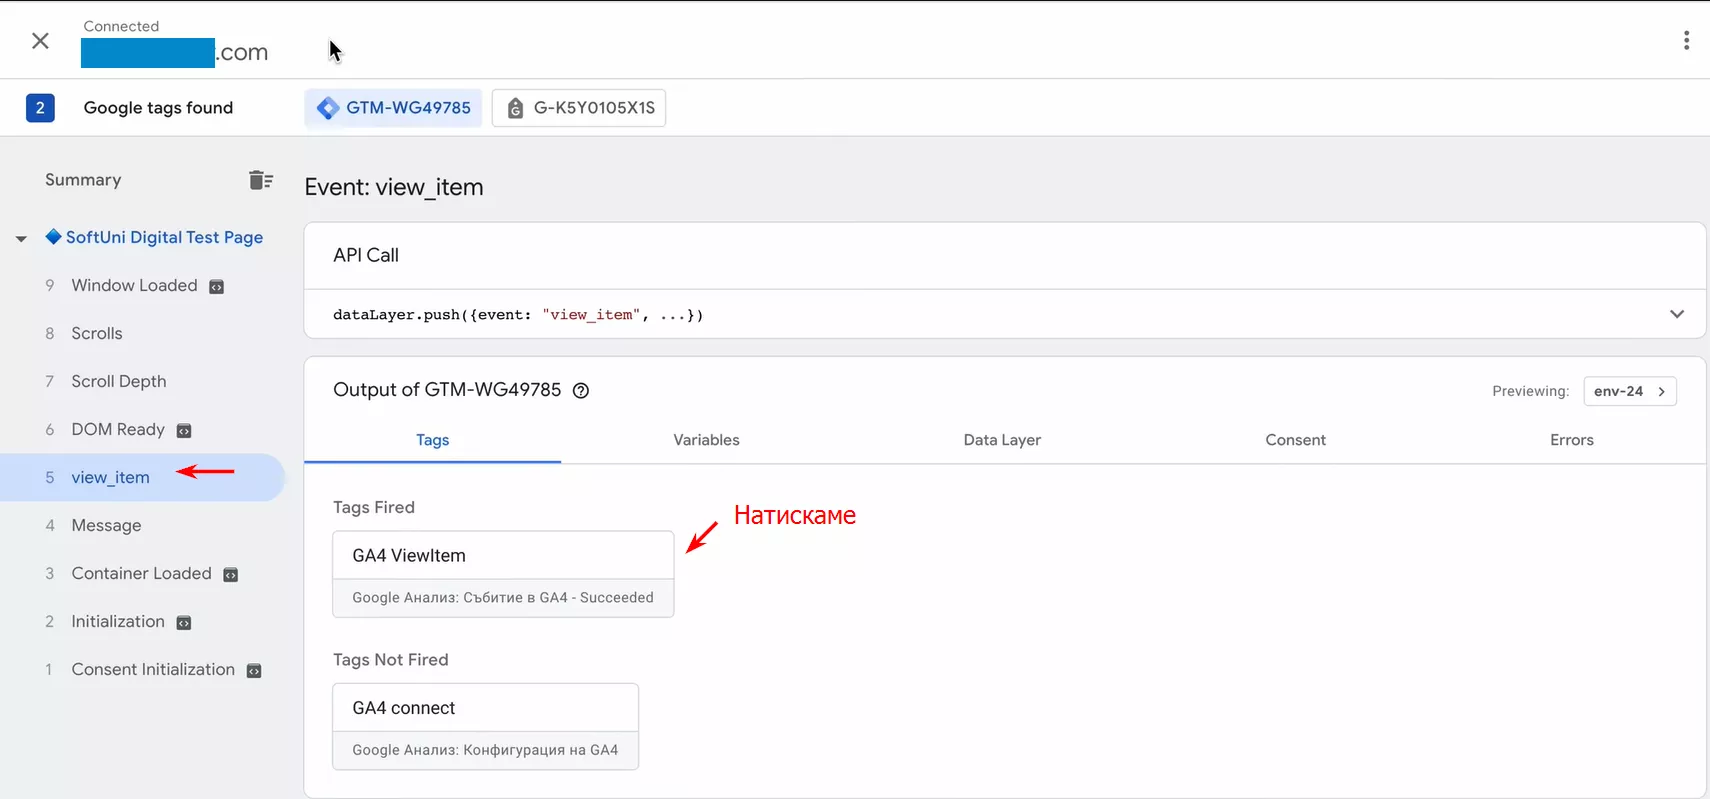Click the Previewing: label
1710x799 pixels.
(1531, 391)
